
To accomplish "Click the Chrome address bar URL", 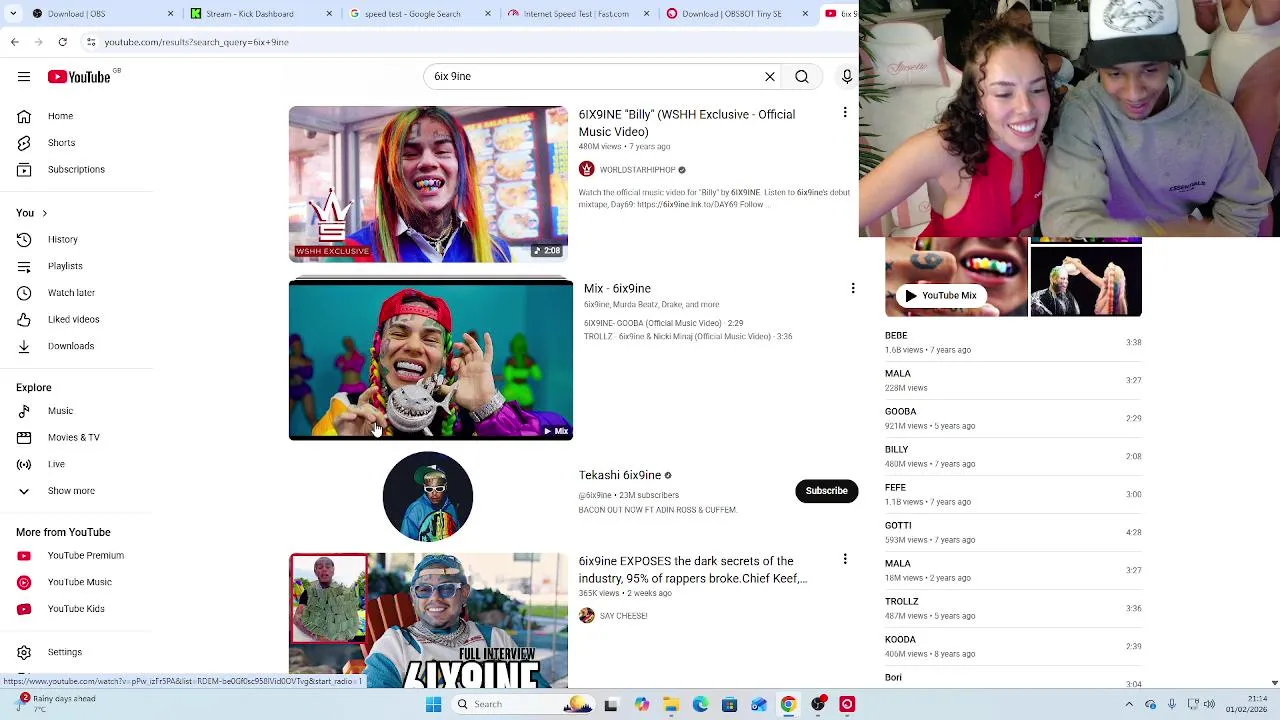I will (x=197, y=42).
